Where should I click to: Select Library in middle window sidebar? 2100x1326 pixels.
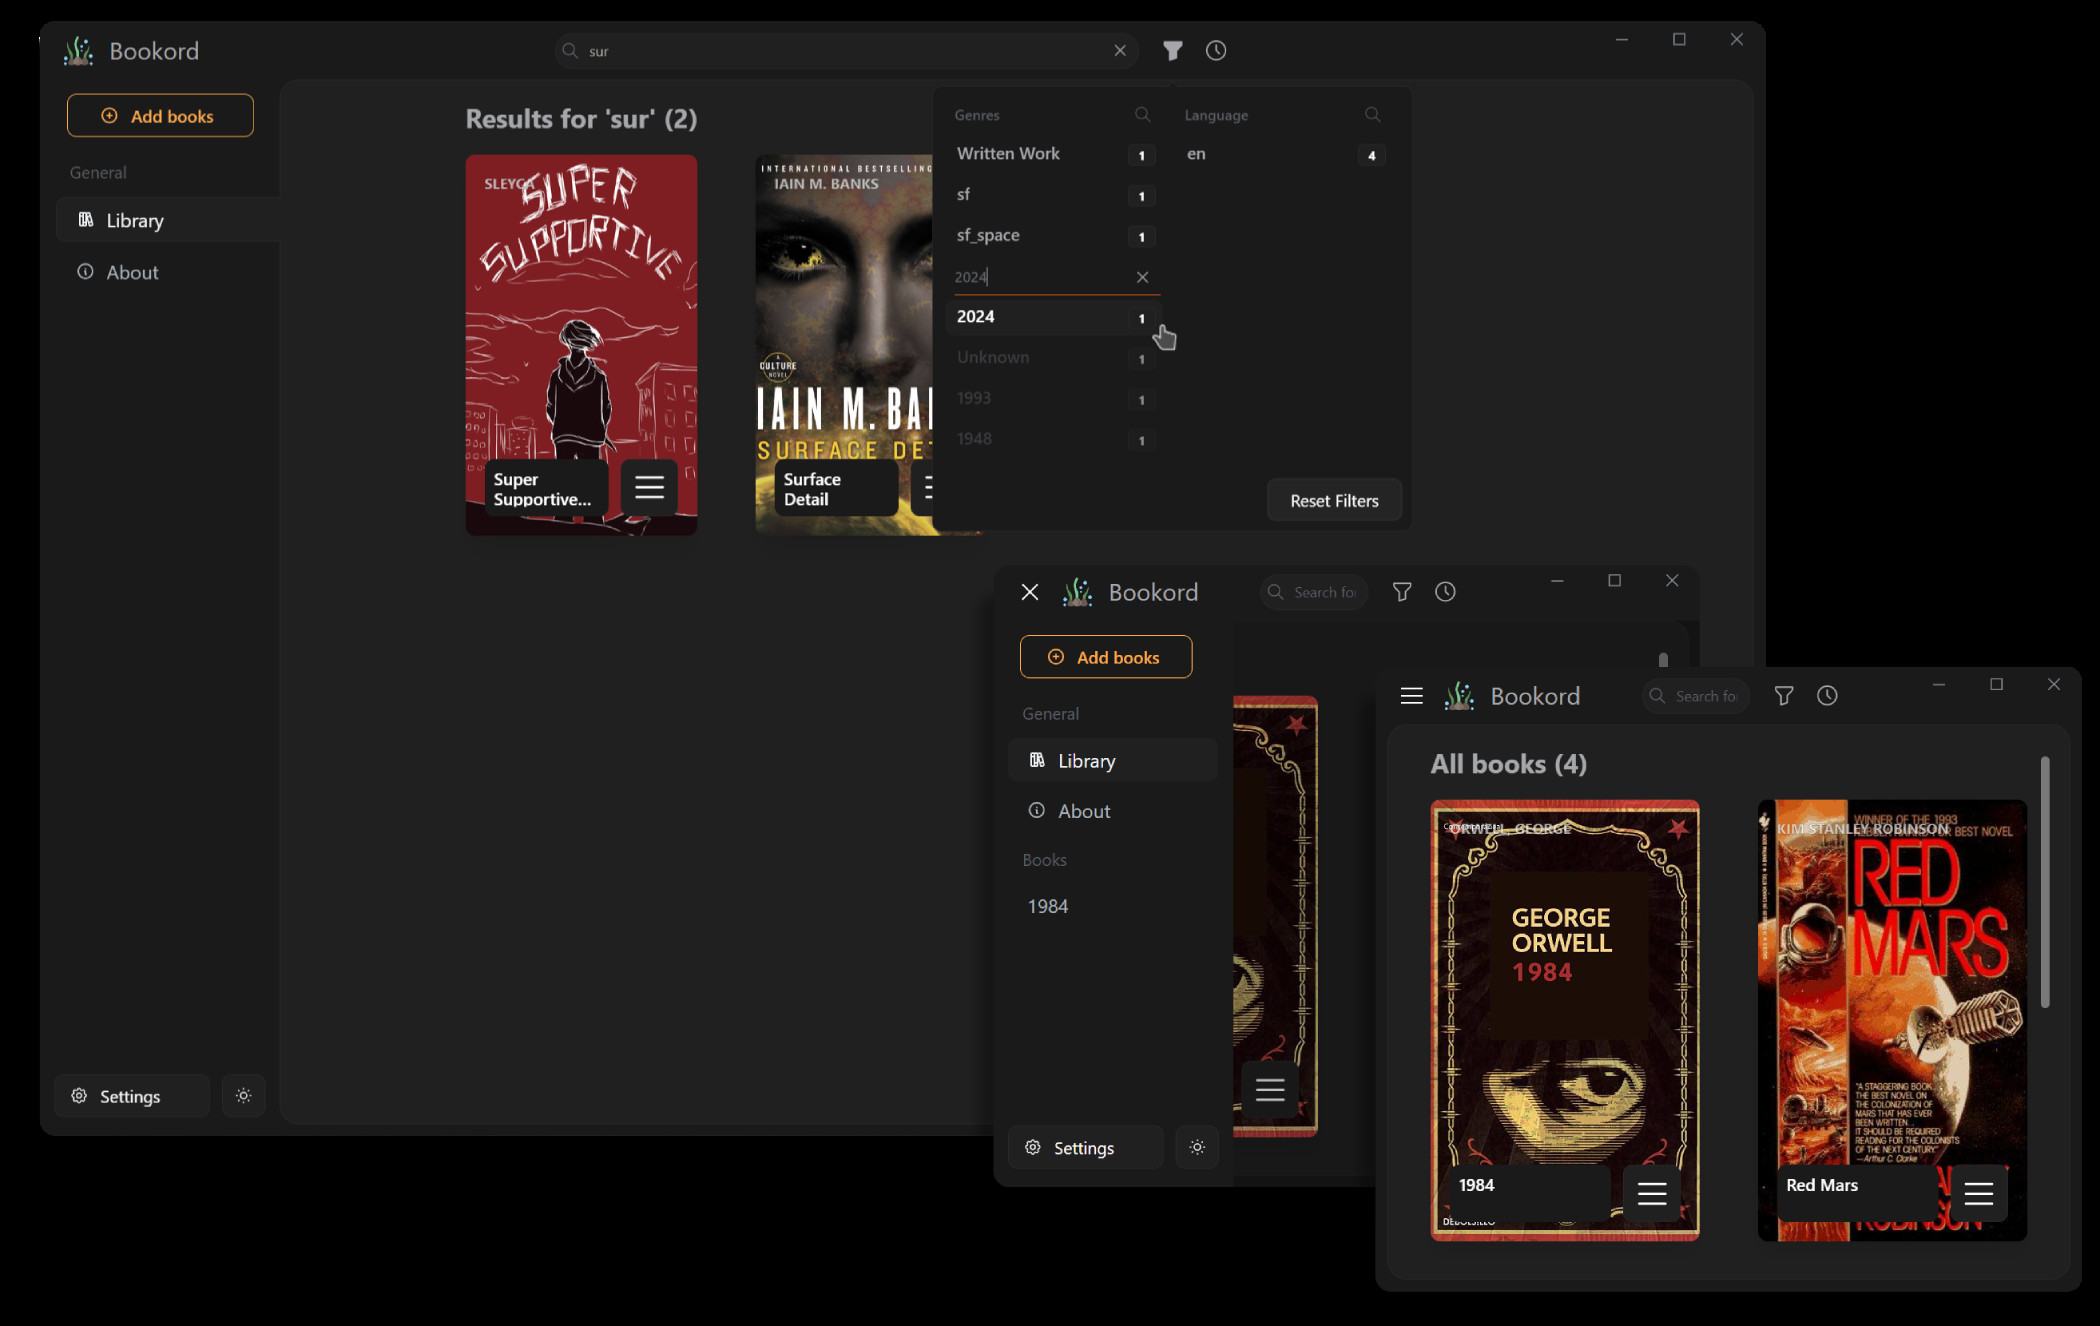point(1086,761)
